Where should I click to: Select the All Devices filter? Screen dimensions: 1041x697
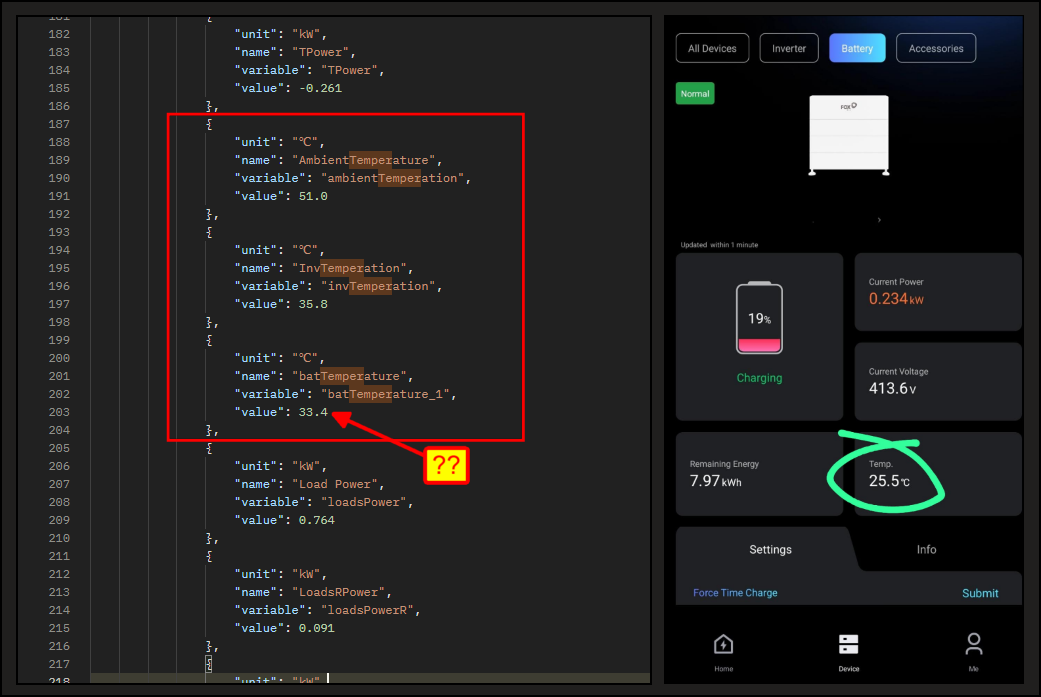pyautogui.click(x=712, y=48)
